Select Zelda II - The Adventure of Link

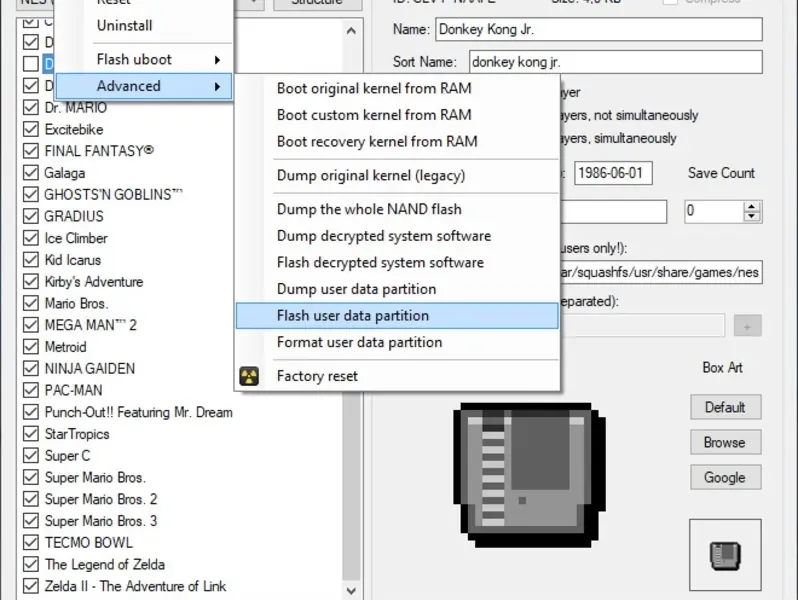click(x=135, y=586)
